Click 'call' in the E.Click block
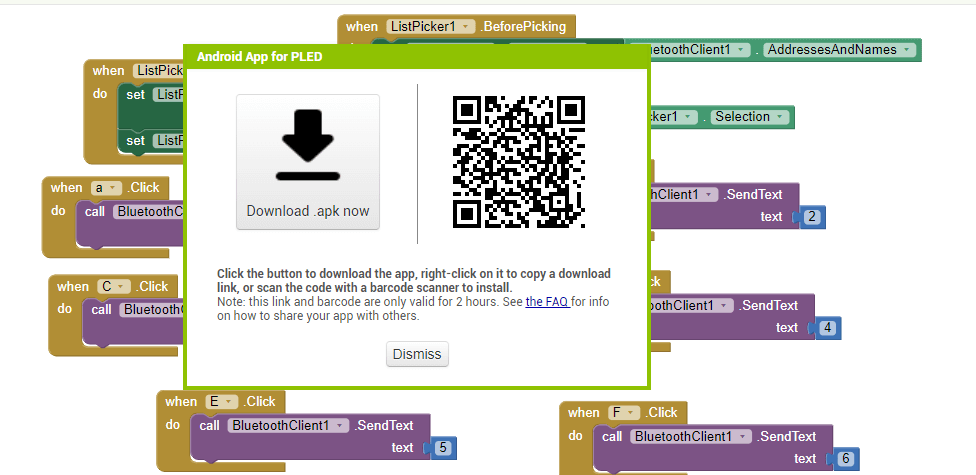Image resolution: width=976 pixels, height=475 pixels. coord(209,426)
